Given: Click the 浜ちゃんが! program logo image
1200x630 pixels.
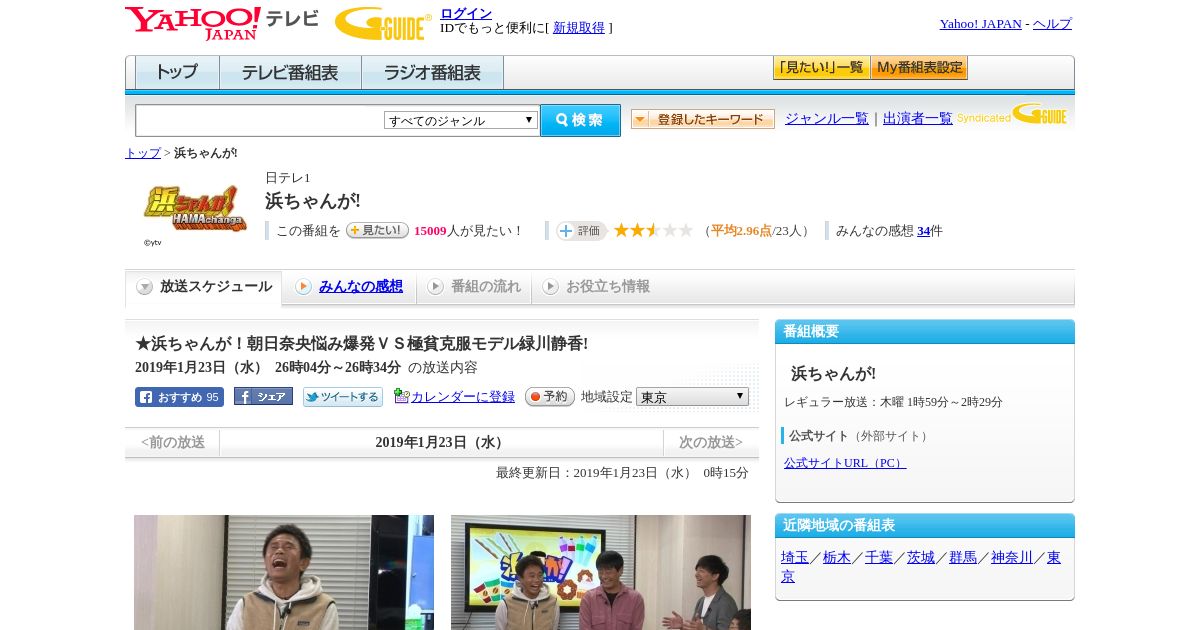Looking at the screenshot, I should [x=195, y=208].
